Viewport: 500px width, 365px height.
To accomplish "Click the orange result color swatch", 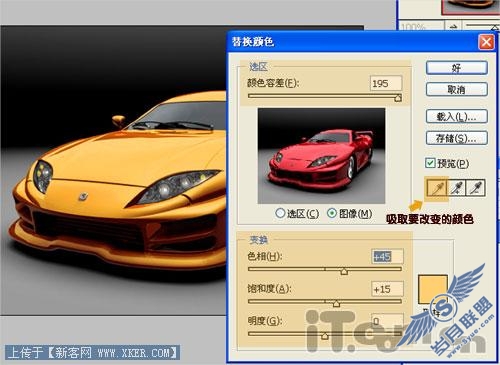I will point(433,289).
